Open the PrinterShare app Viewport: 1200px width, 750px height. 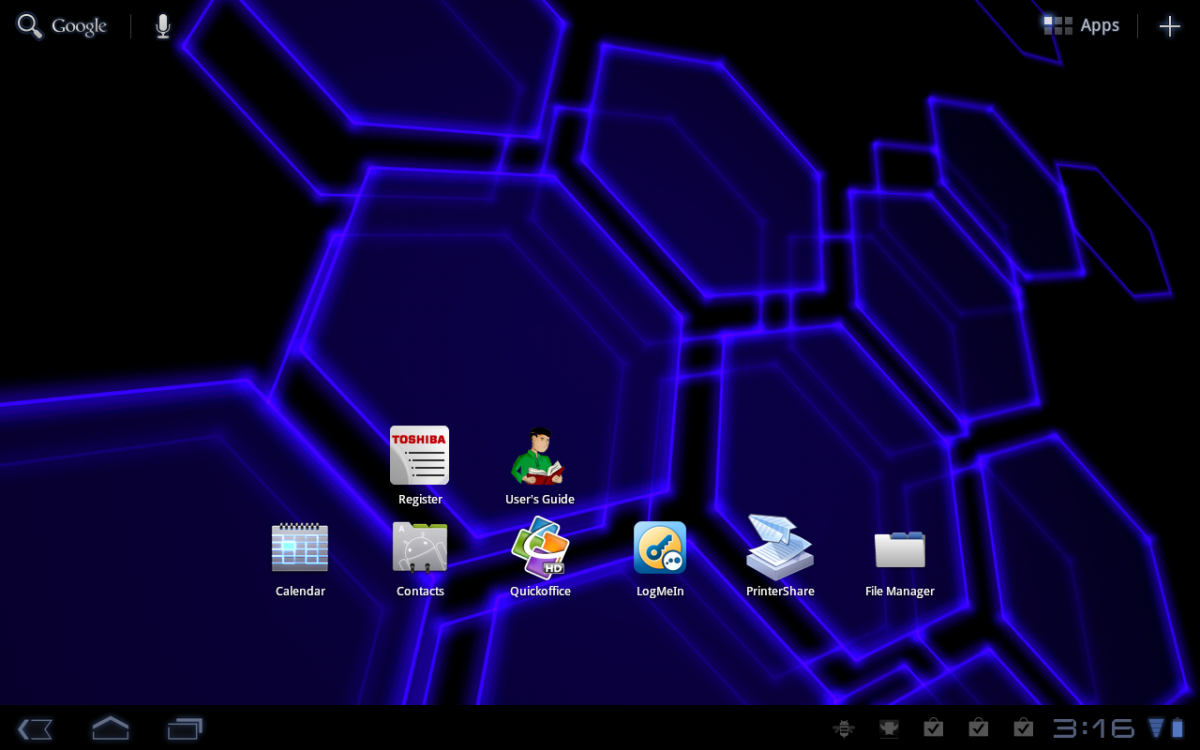click(x=780, y=548)
